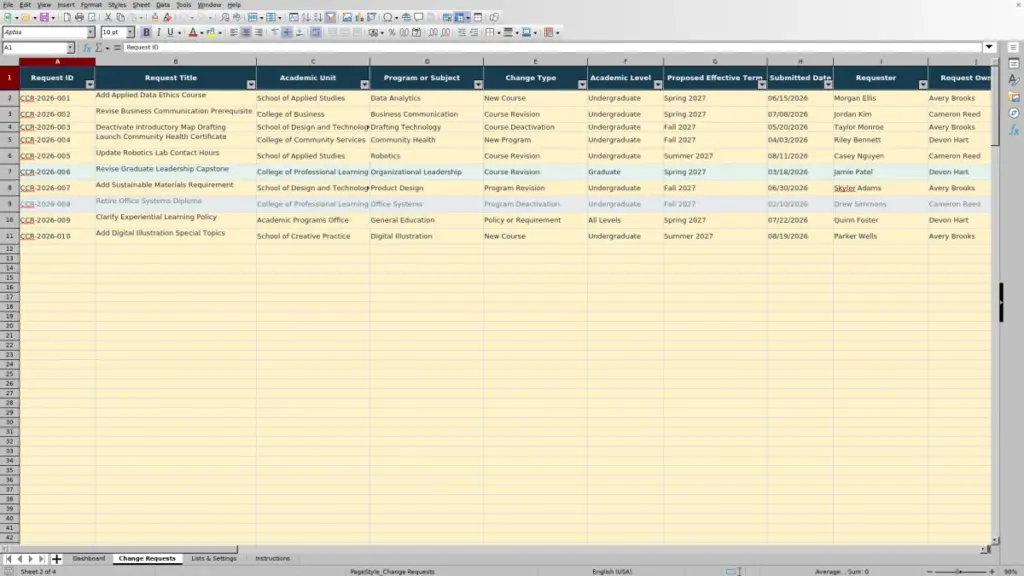Click the Format as Percent icon
This screenshot has width=1024, height=576.
(392, 32)
